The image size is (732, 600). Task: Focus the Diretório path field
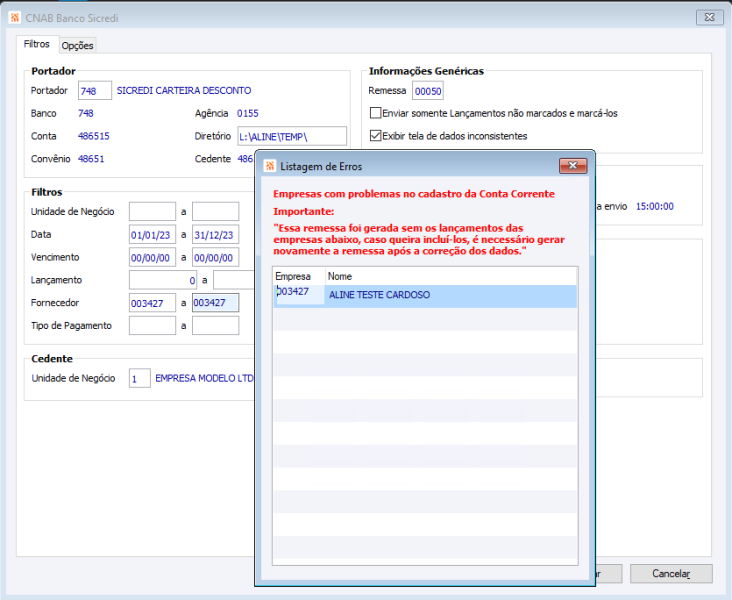click(x=291, y=136)
